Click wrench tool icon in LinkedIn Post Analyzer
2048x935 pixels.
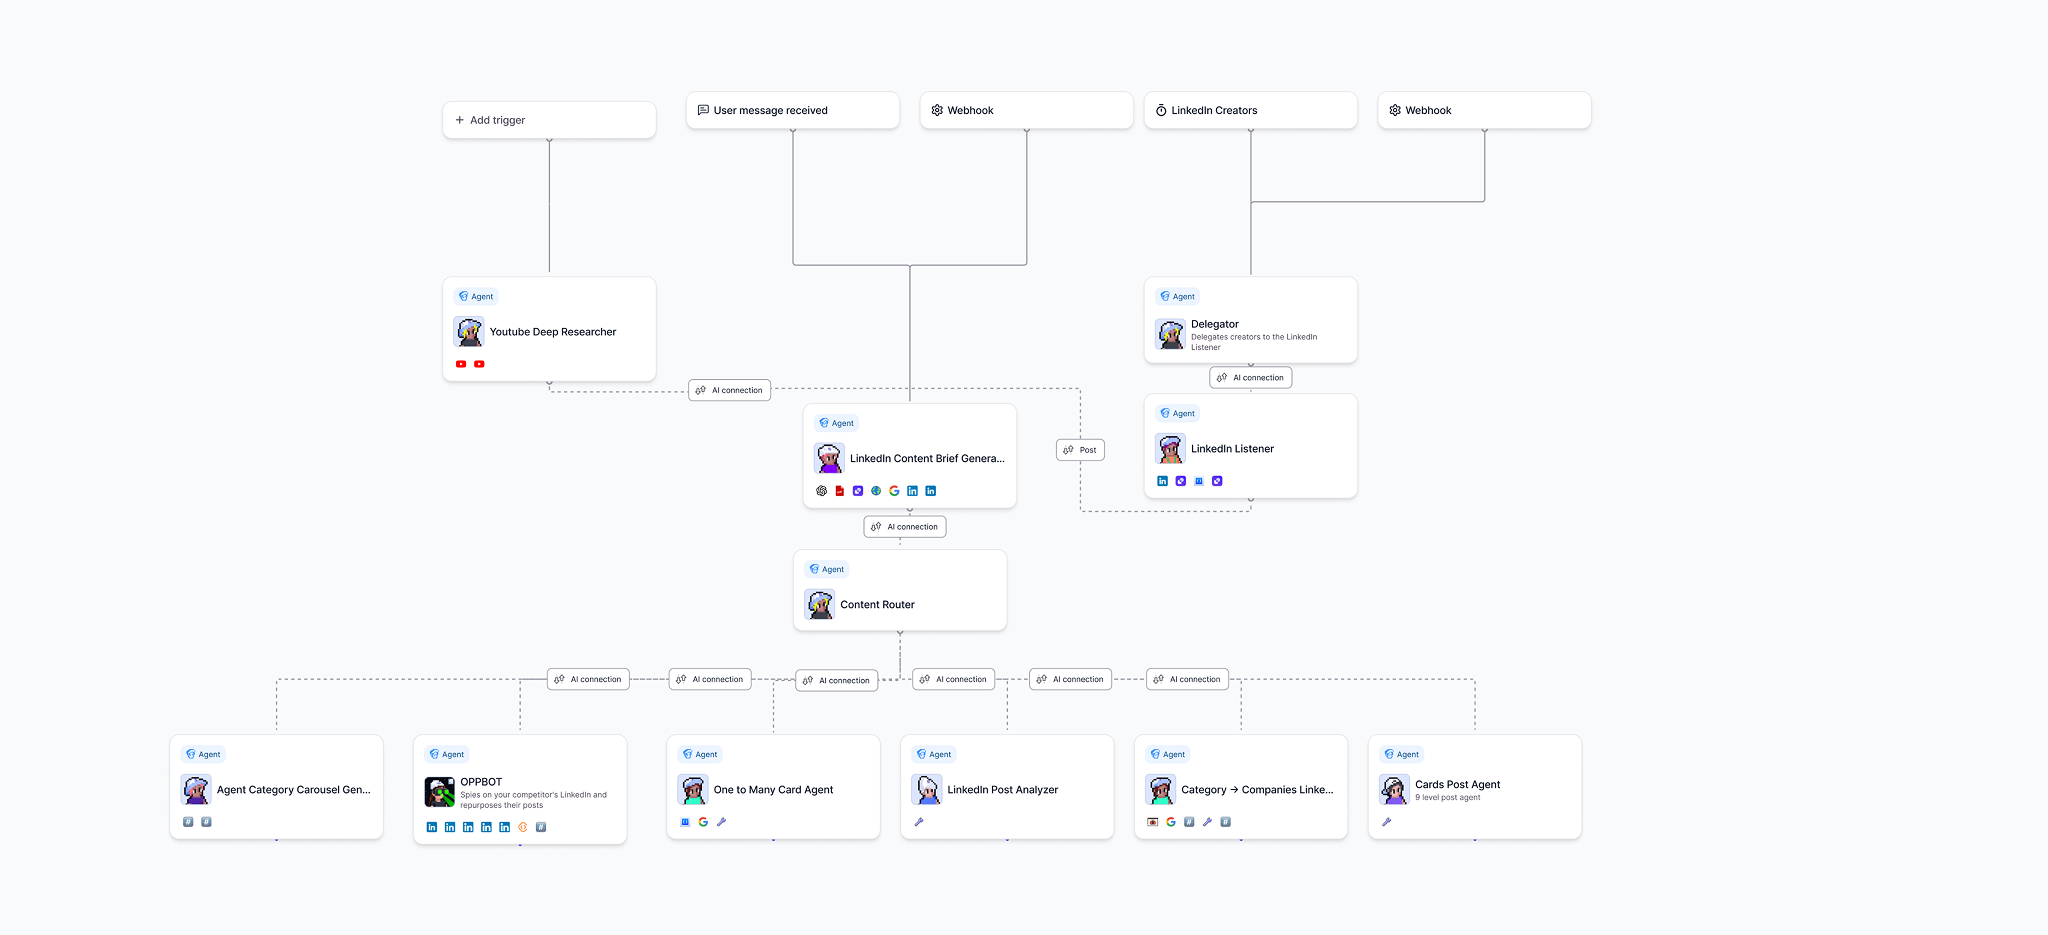(919, 822)
